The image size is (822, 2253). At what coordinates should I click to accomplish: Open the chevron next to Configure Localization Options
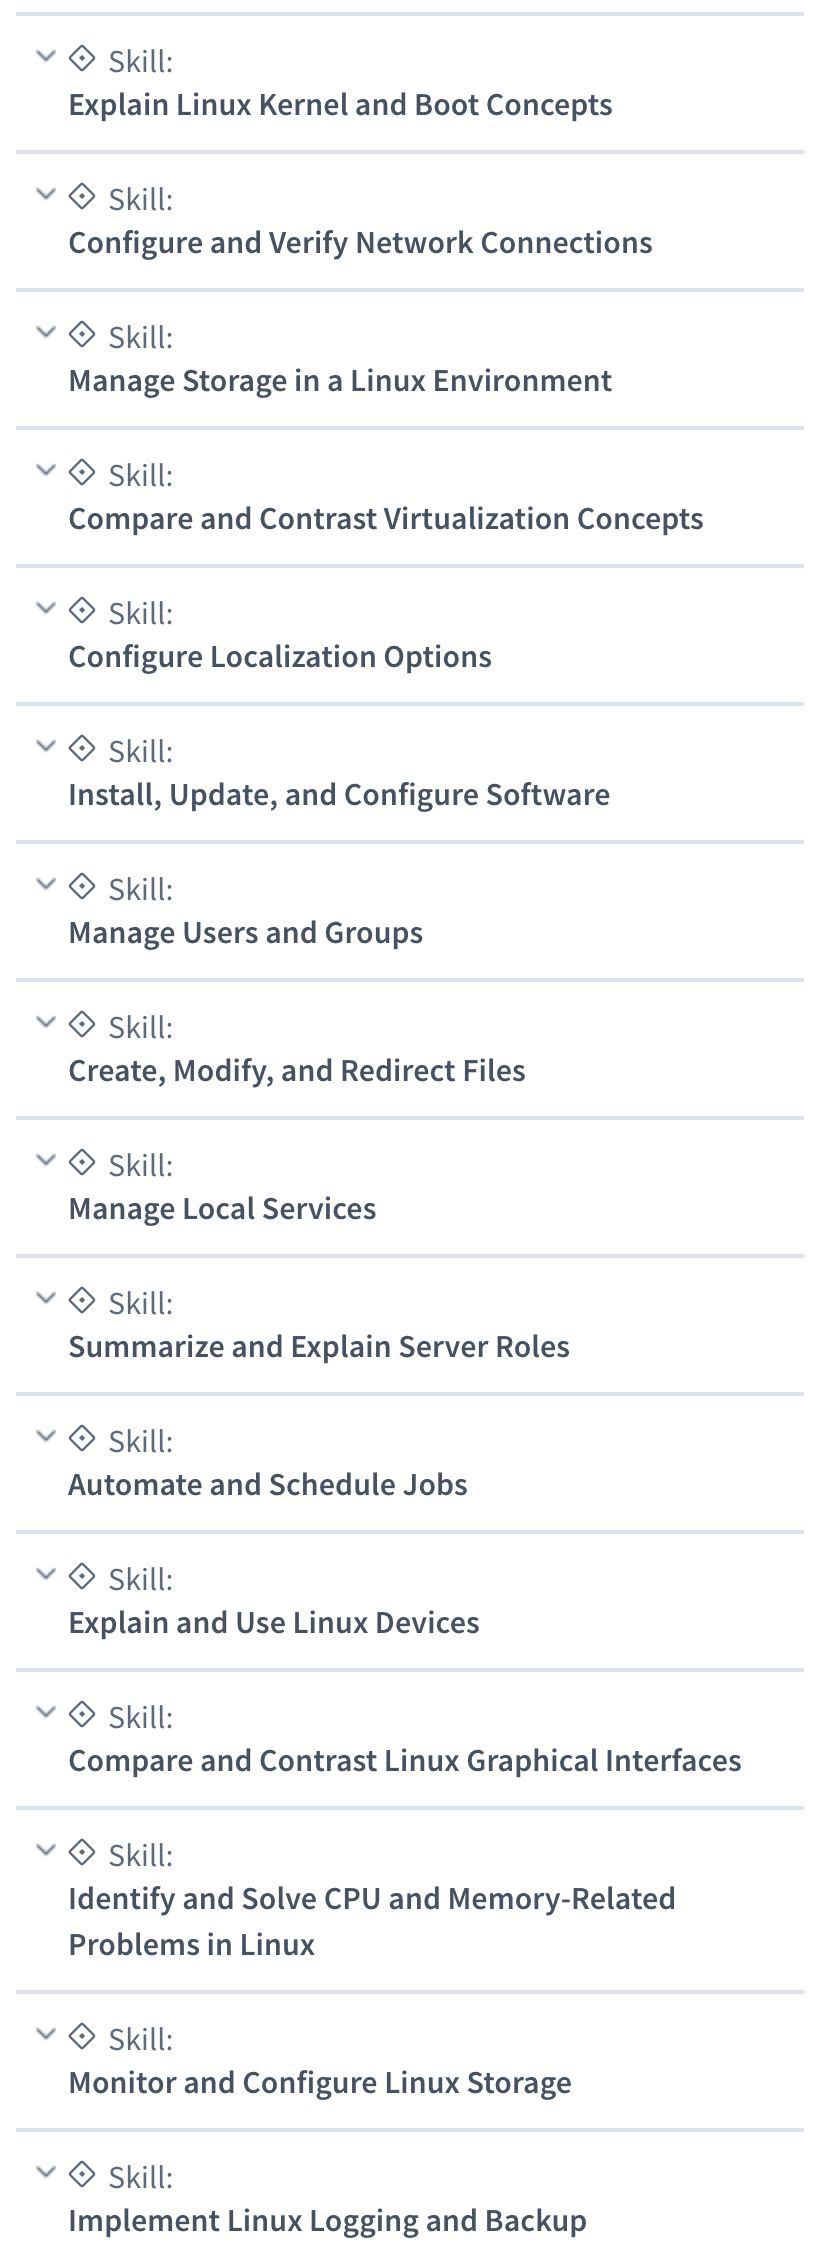(x=45, y=608)
